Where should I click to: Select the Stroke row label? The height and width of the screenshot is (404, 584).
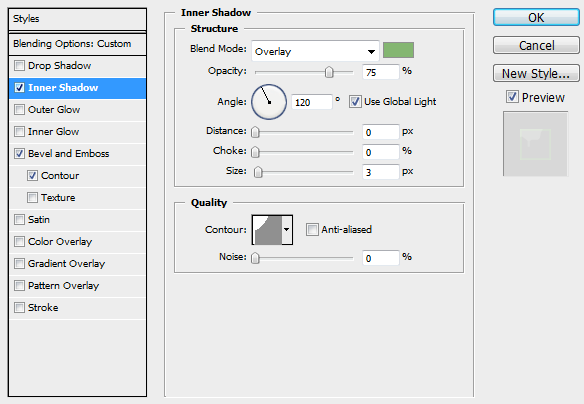click(43, 308)
